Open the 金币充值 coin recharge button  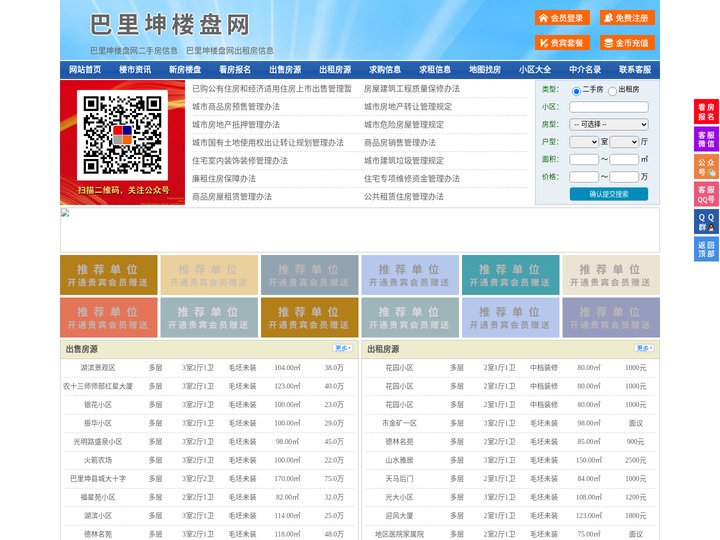627,43
